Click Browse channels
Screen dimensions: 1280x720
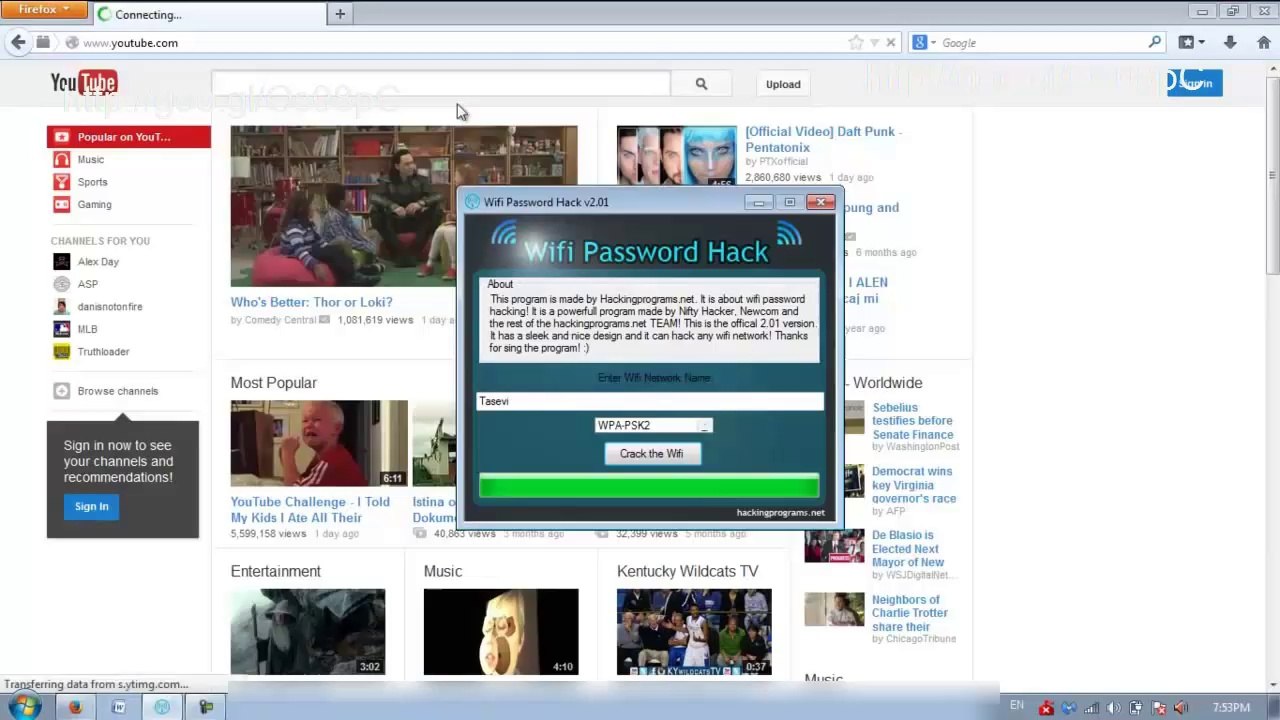(117, 391)
